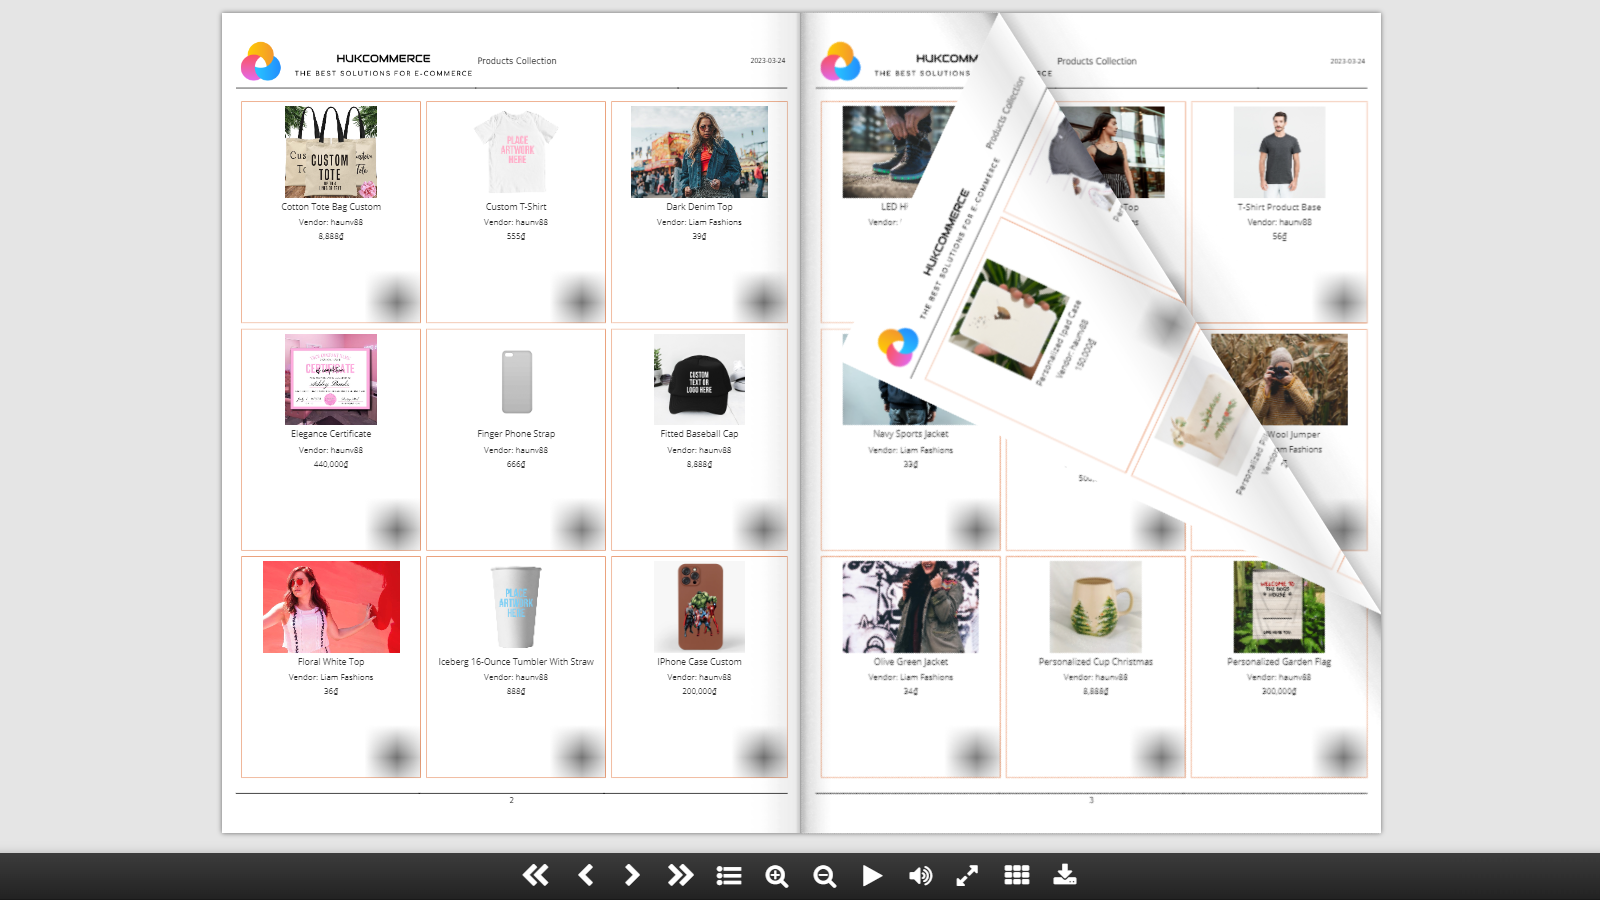Screen dimensions: 1600x900
Task: Select the "Dark Denim Top" product name
Action: pos(699,207)
